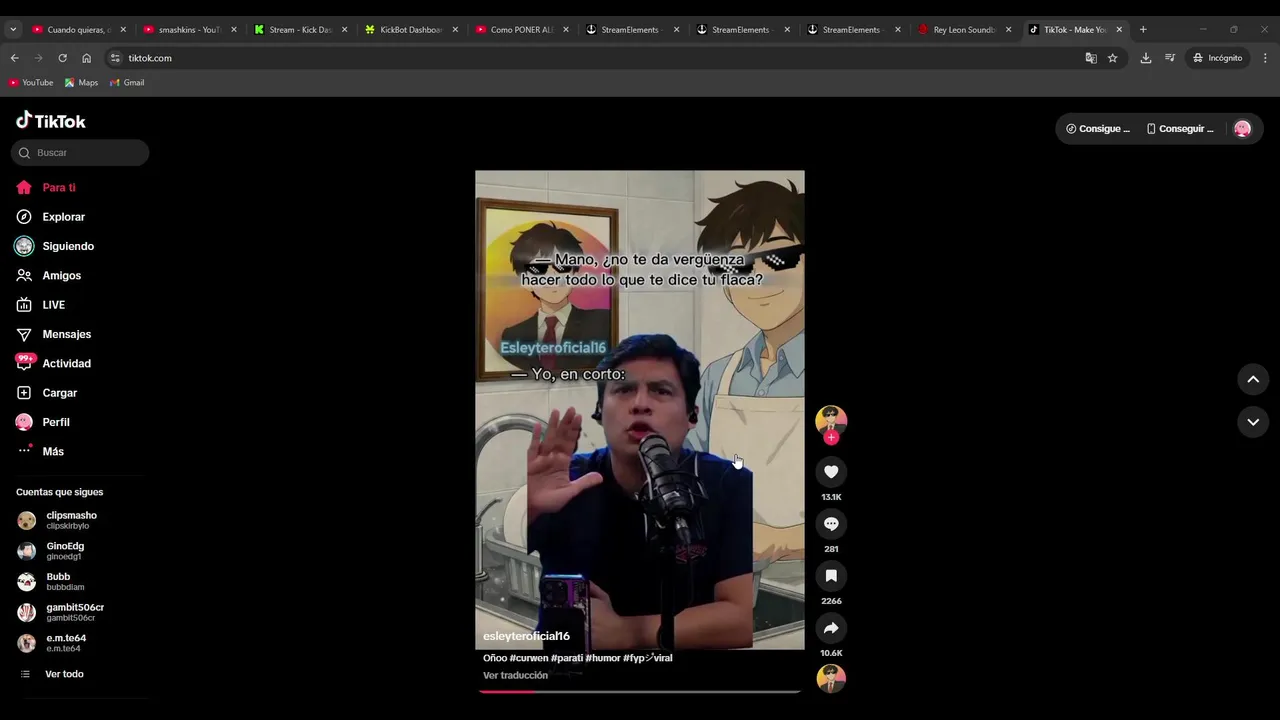Click the Incógnito indicator

point(1217,58)
